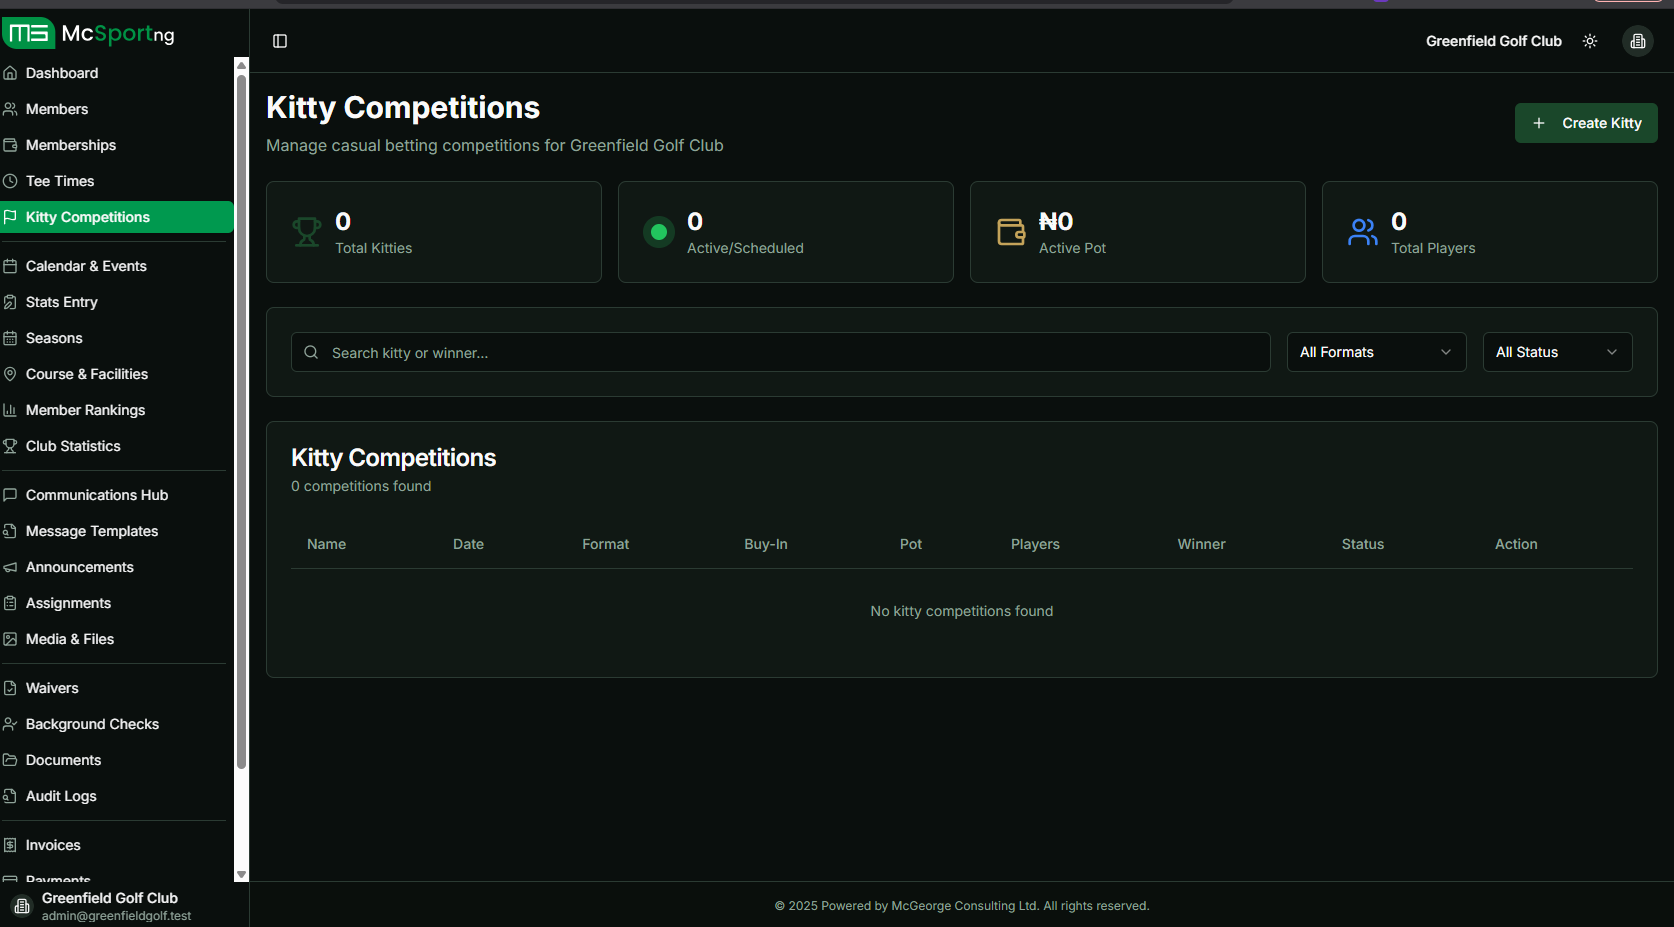Screen dimensions: 1674x927
Task: Switch theme using the sun icon
Action: [1590, 41]
